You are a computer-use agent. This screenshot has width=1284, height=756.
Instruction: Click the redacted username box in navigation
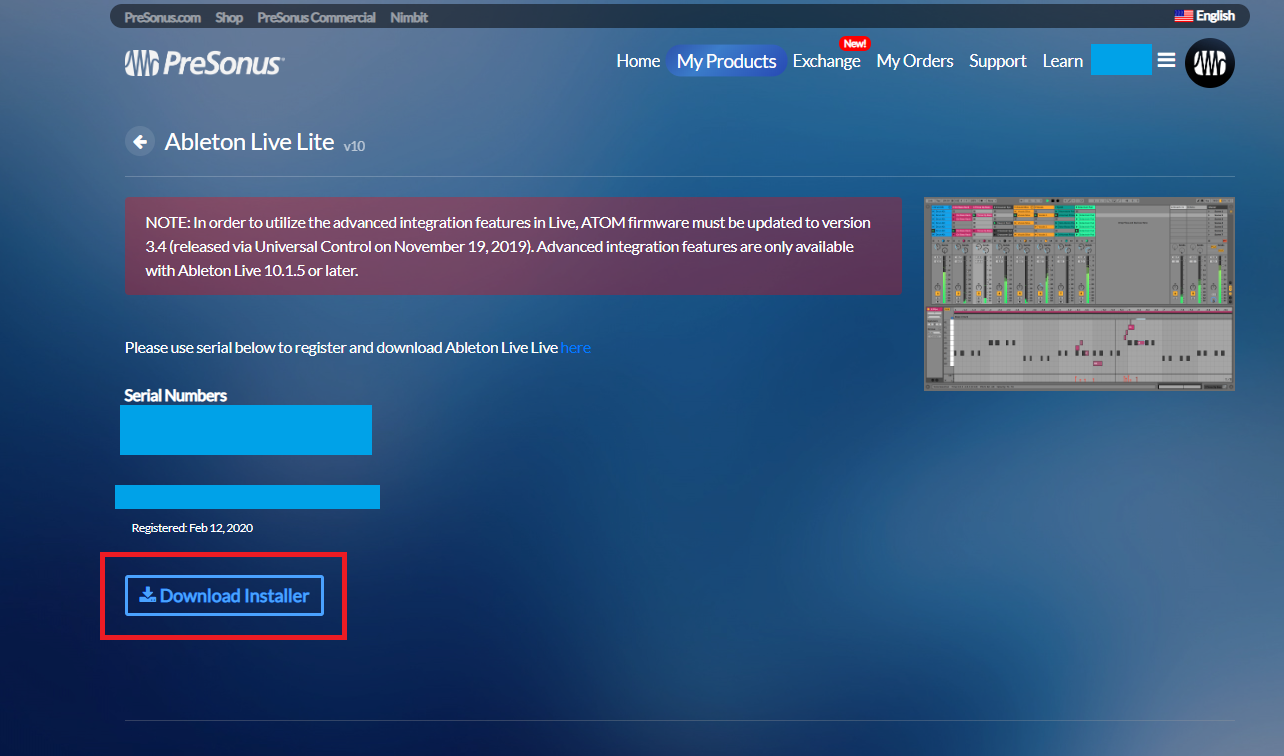[x=1120, y=60]
